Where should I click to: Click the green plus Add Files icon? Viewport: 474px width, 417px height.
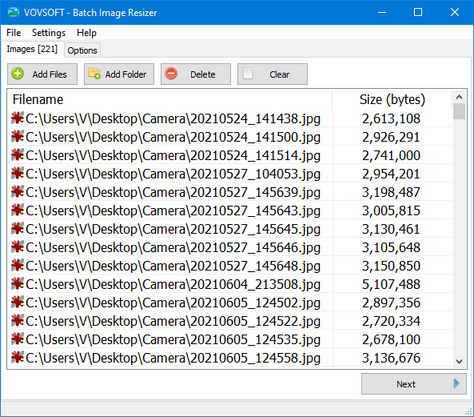tap(18, 74)
